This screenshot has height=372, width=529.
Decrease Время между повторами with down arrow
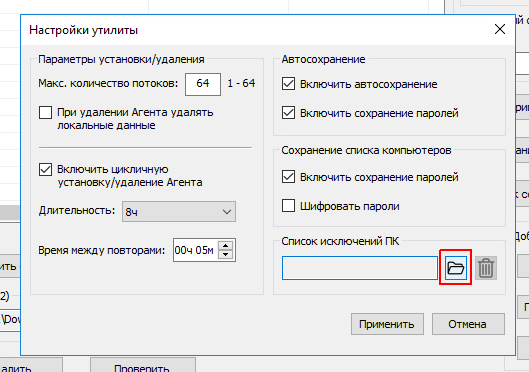click(x=225, y=254)
